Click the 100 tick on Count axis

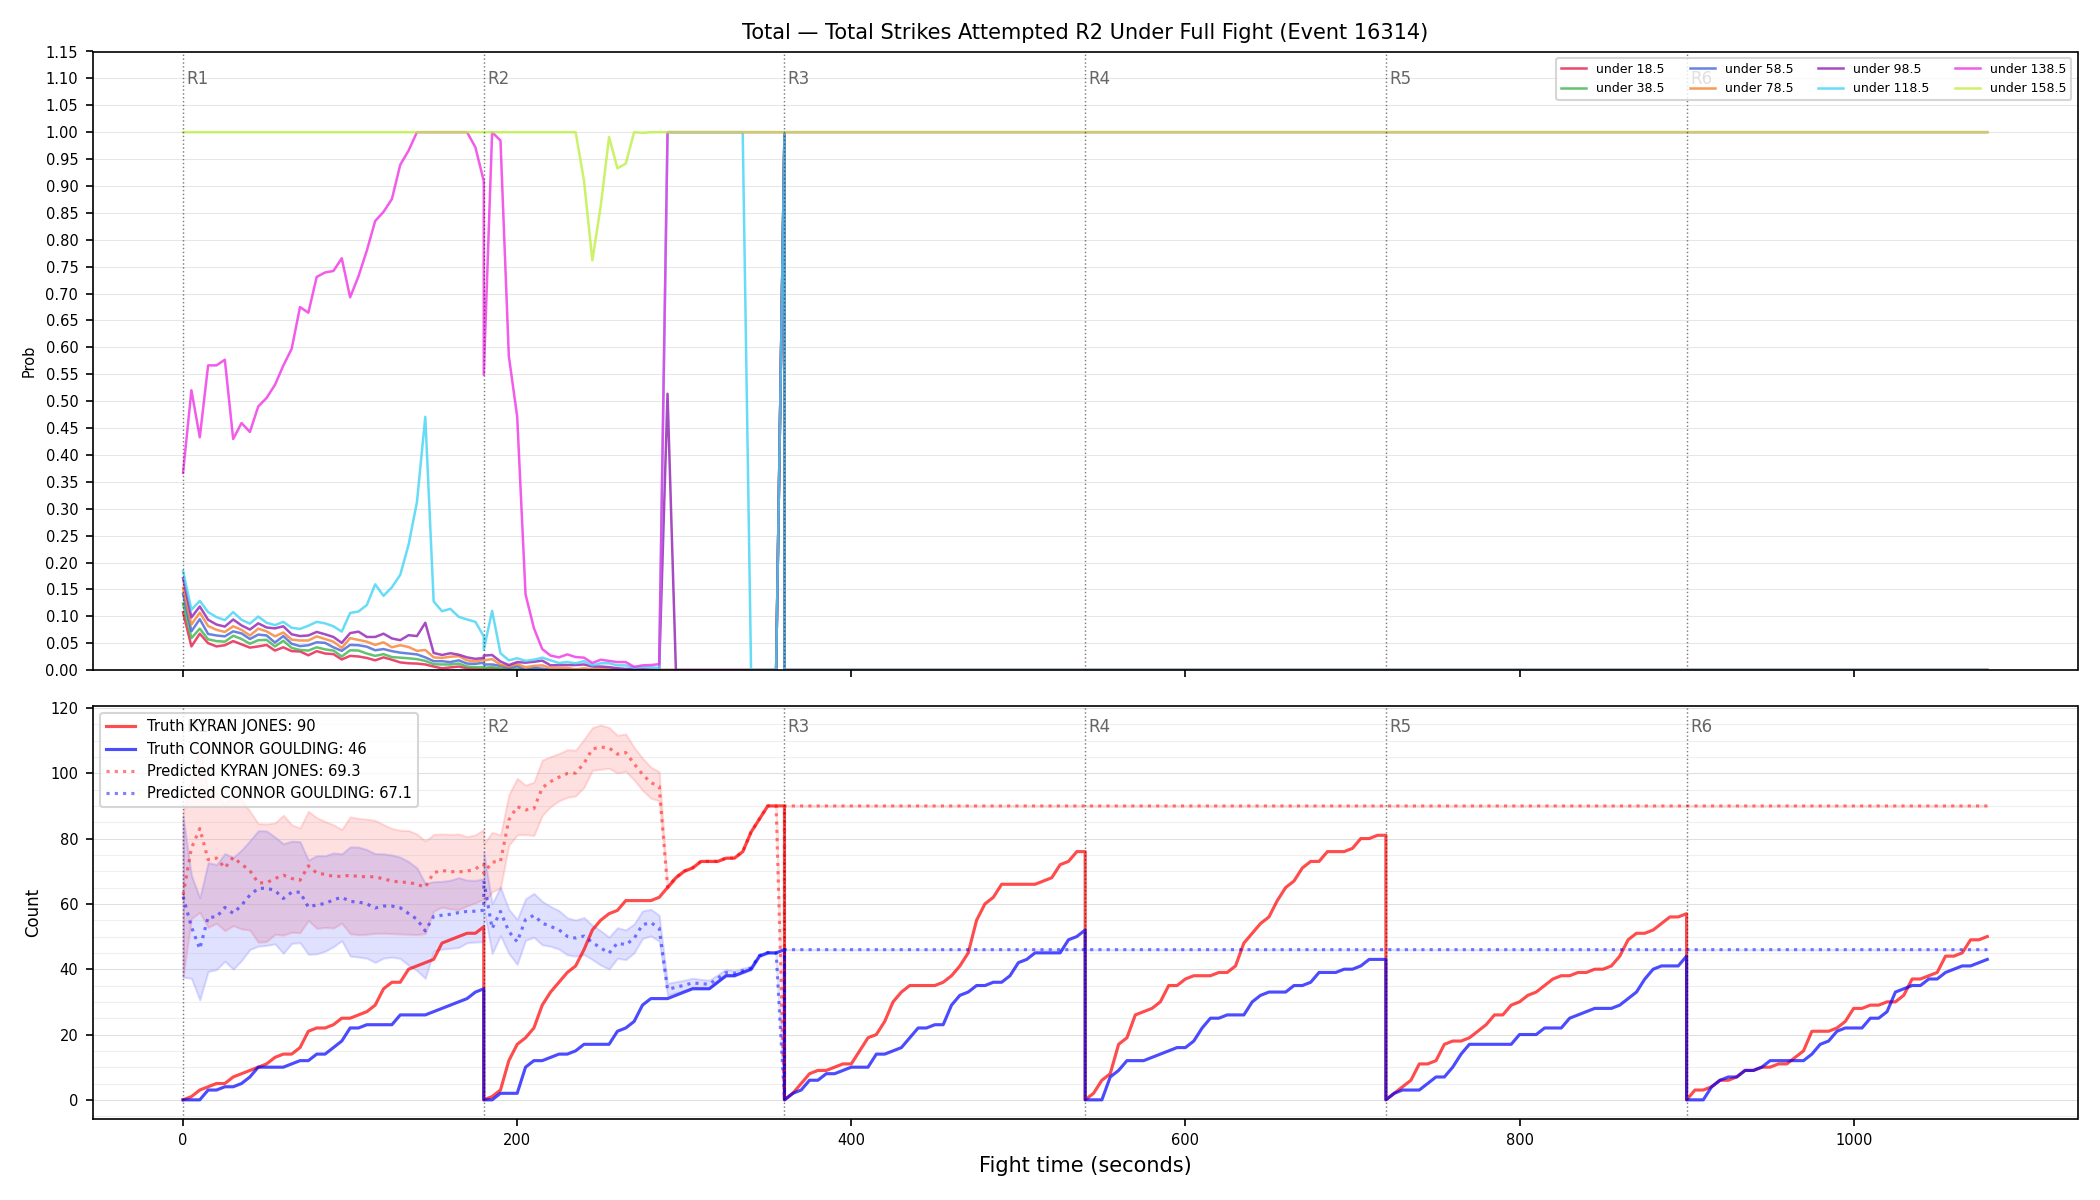[x=67, y=773]
